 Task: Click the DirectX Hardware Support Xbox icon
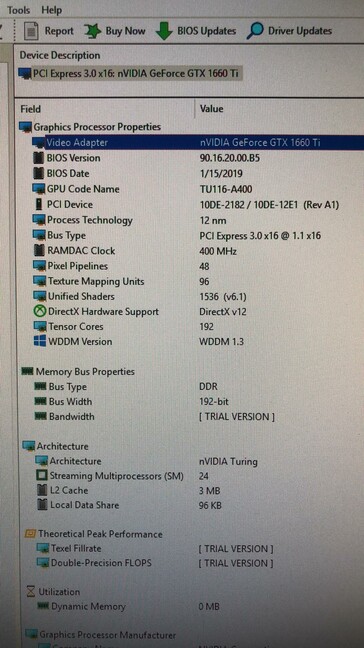click(x=40, y=312)
